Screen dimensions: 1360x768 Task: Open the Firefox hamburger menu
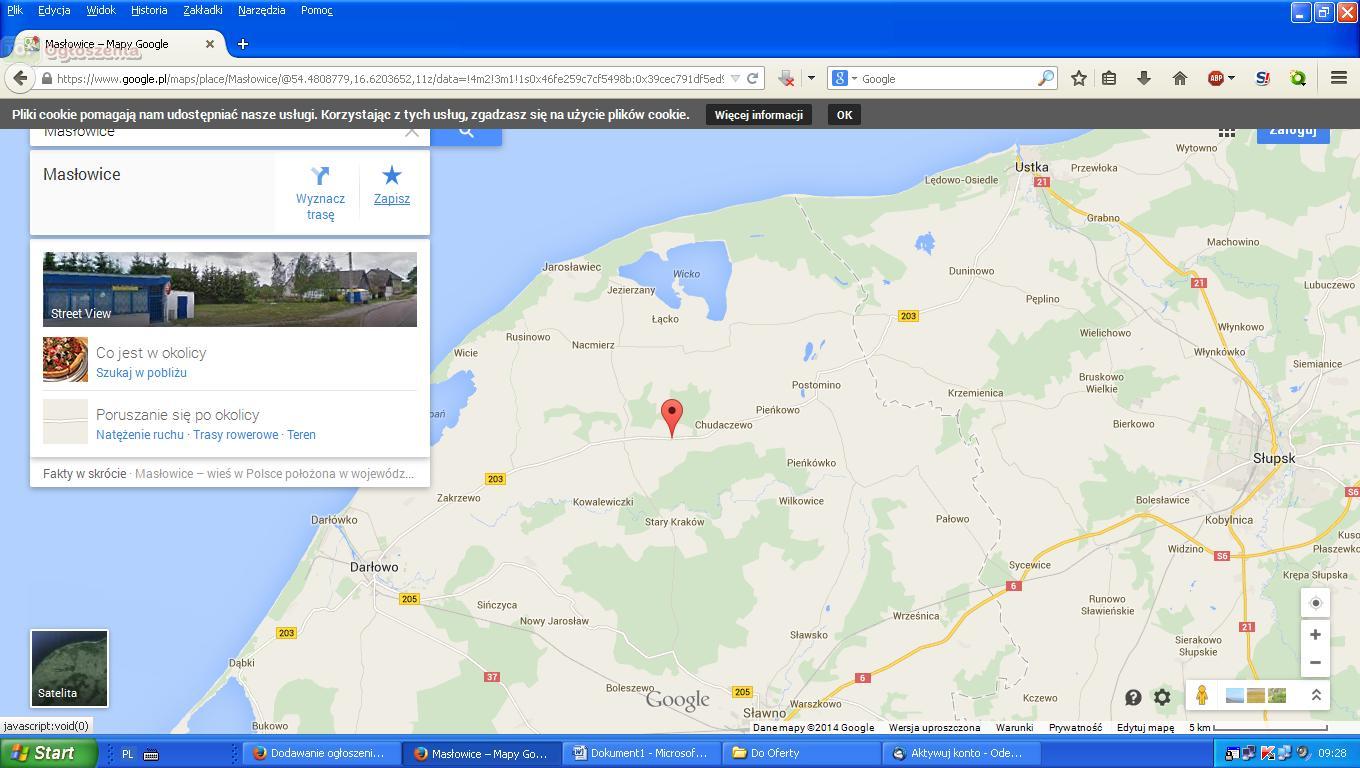[1338, 78]
